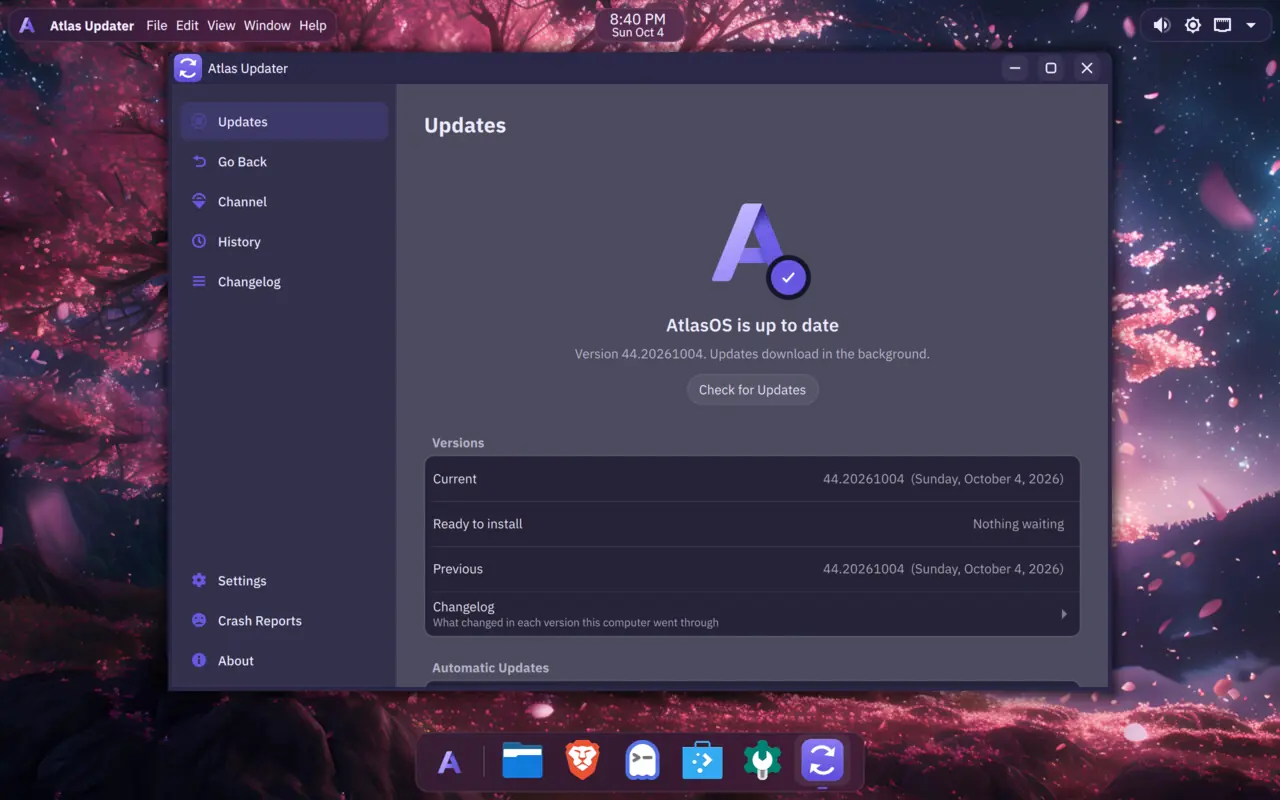Open the Help menu
1280x800 pixels.
pyautogui.click(x=313, y=25)
